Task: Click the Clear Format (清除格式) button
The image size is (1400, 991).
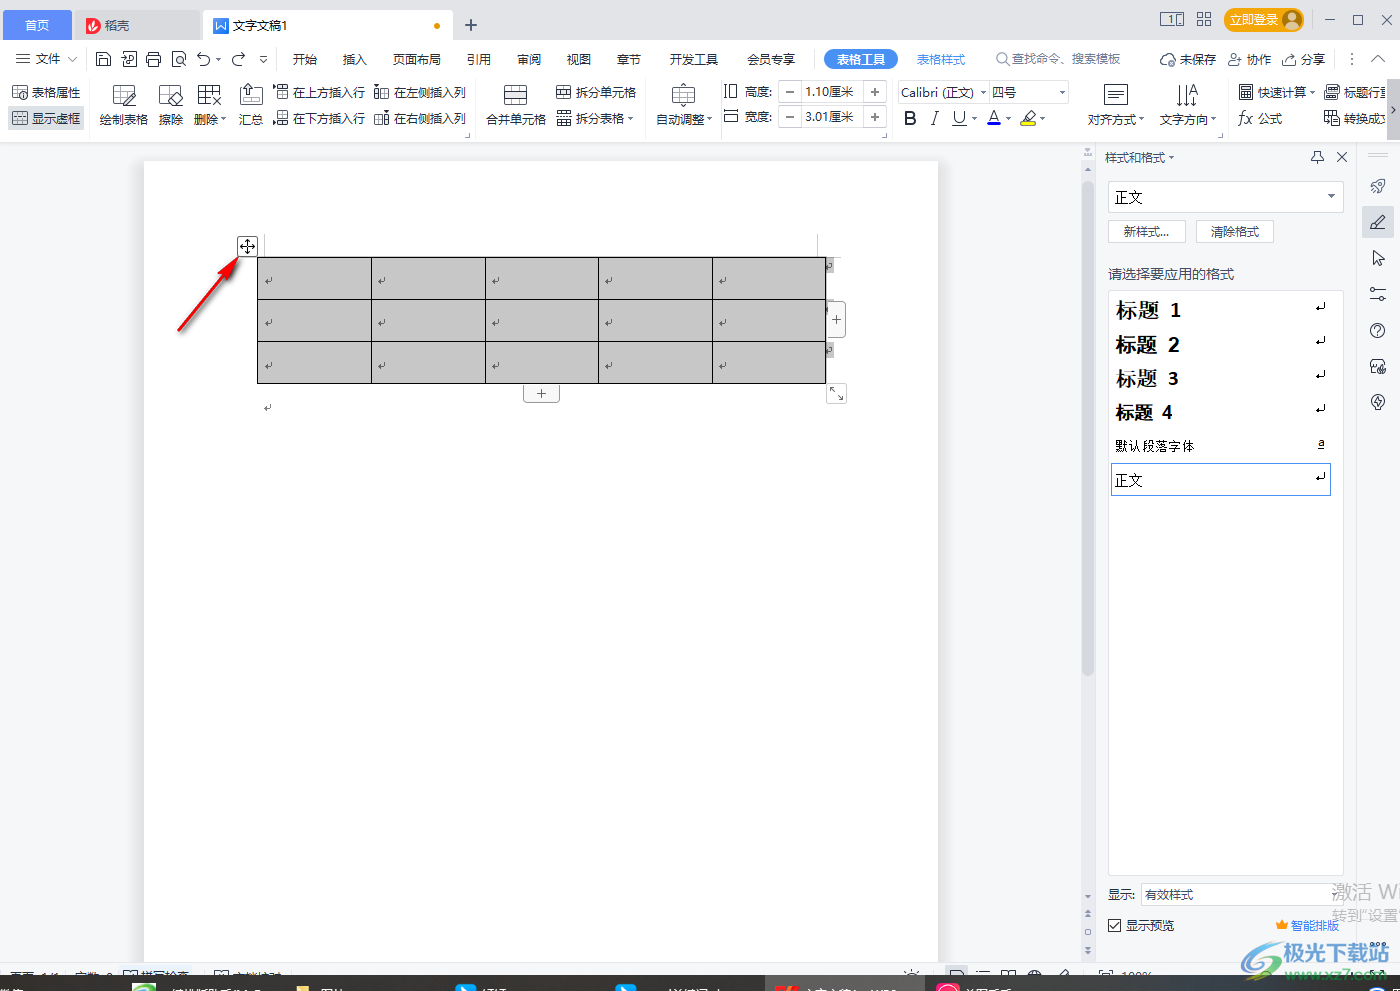Action: (x=1235, y=231)
